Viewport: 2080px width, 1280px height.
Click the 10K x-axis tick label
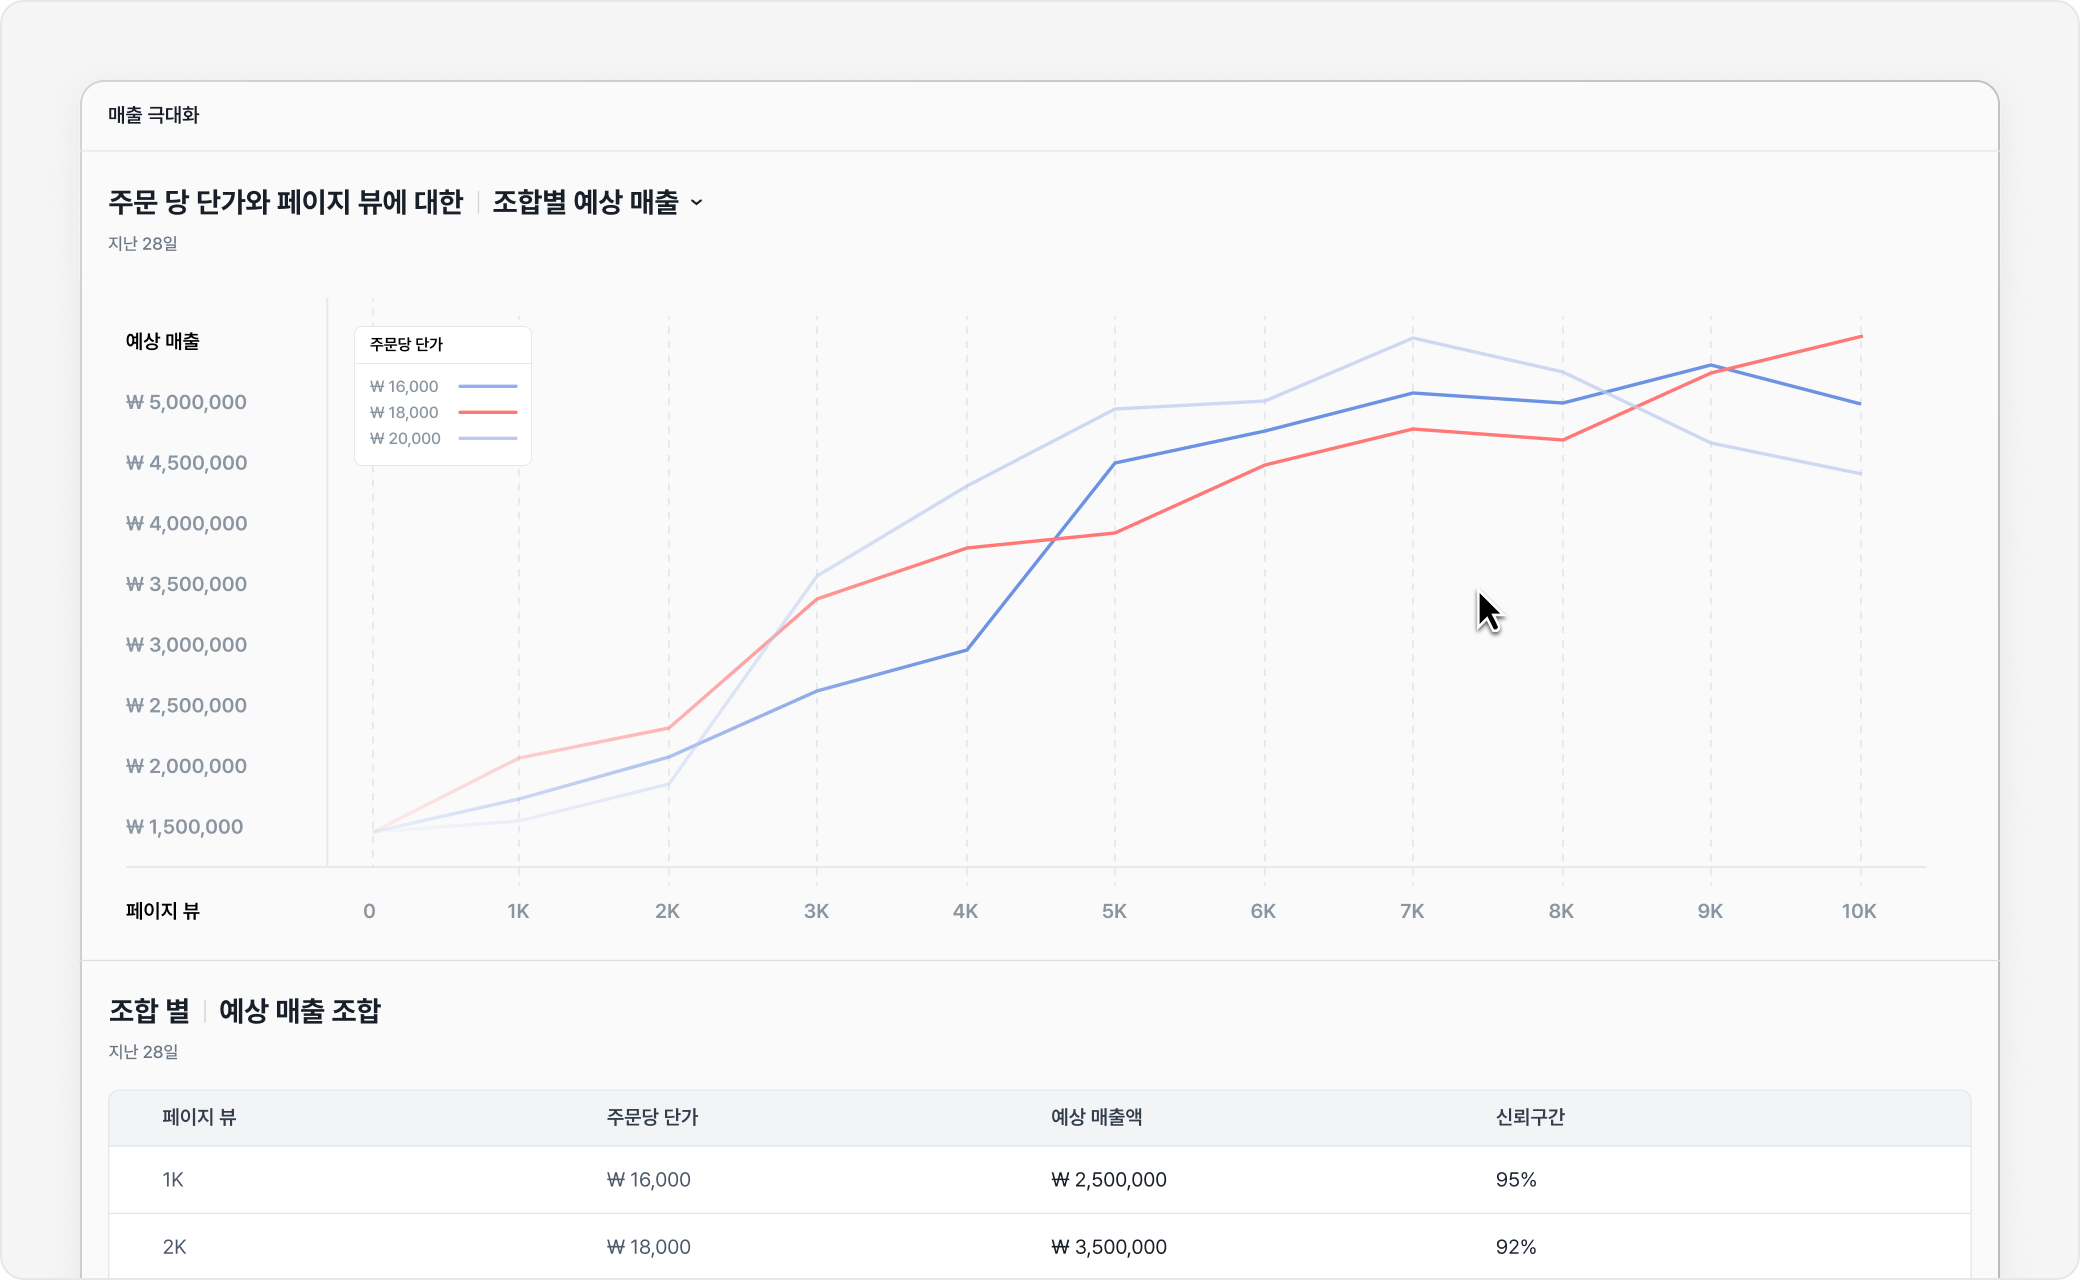tap(1859, 911)
